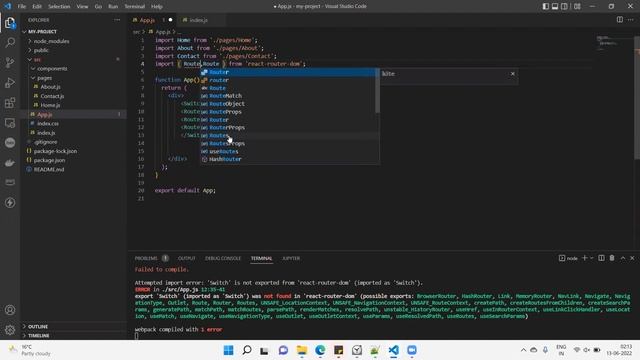Open the Accounts icon in activity bar
The image size is (640, 360).
point(10,310)
